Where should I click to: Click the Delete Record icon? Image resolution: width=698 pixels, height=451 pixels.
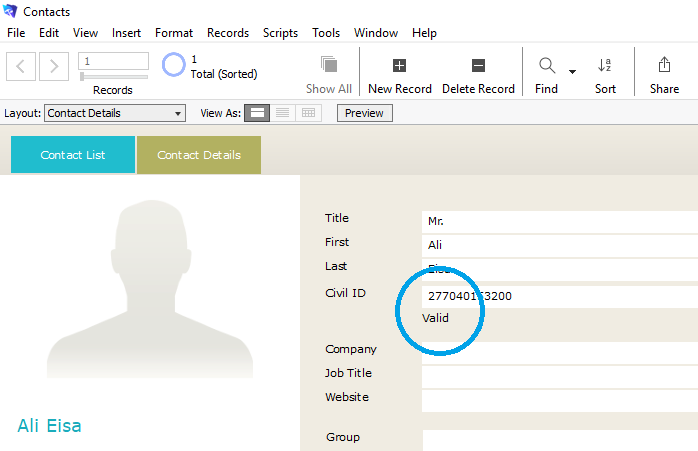[478, 66]
